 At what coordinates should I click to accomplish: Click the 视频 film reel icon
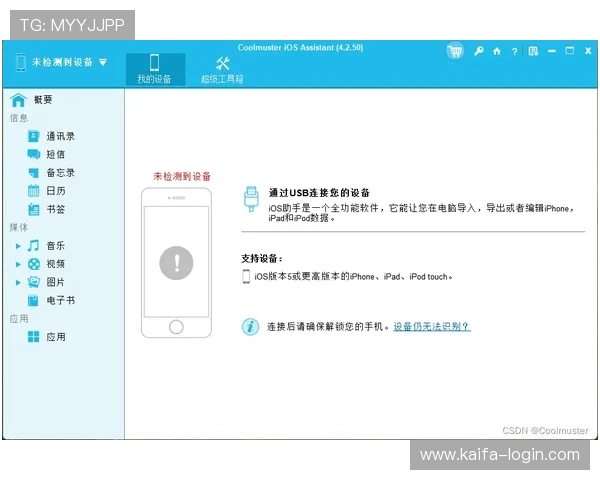click(34, 264)
